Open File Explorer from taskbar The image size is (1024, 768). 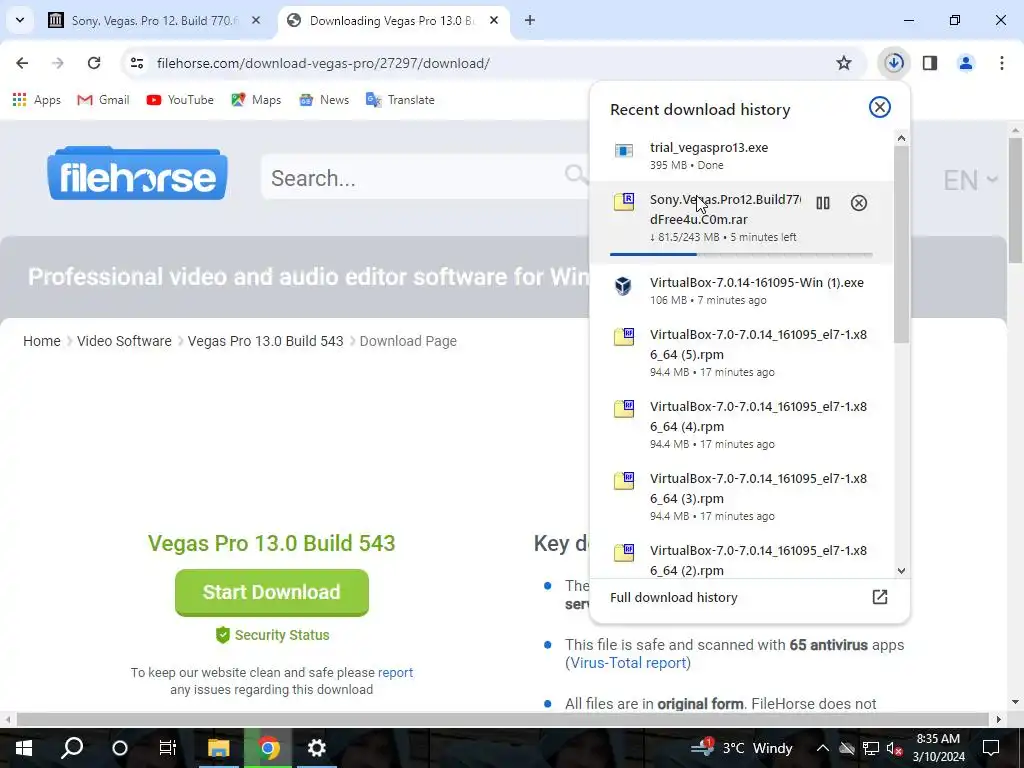pos(219,748)
